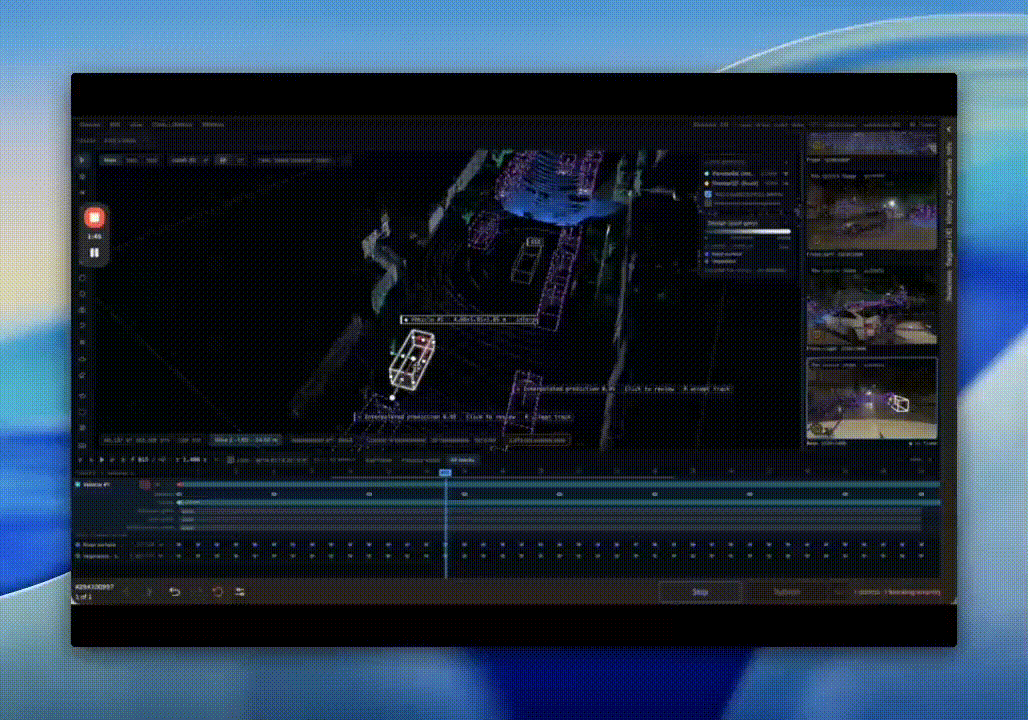This screenshot has width=1028, height=720.
Task: Adjust the point size slider in overlay panel
Action: point(747,231)
